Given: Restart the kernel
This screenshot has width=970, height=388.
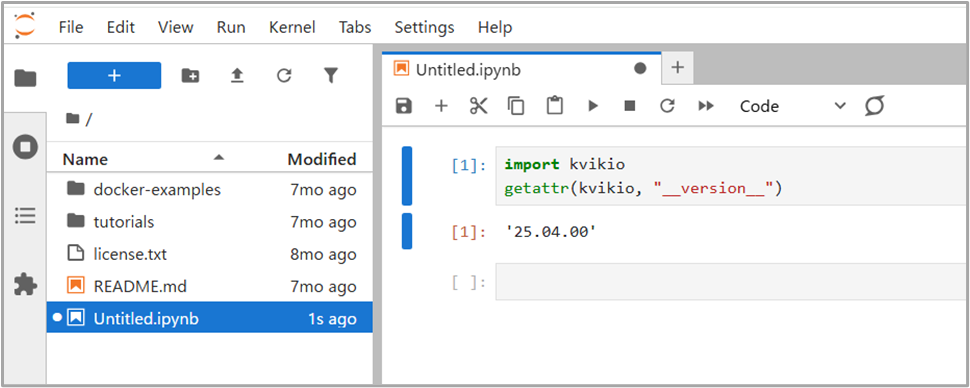Looking at the screenshot, I should (667, 106).
